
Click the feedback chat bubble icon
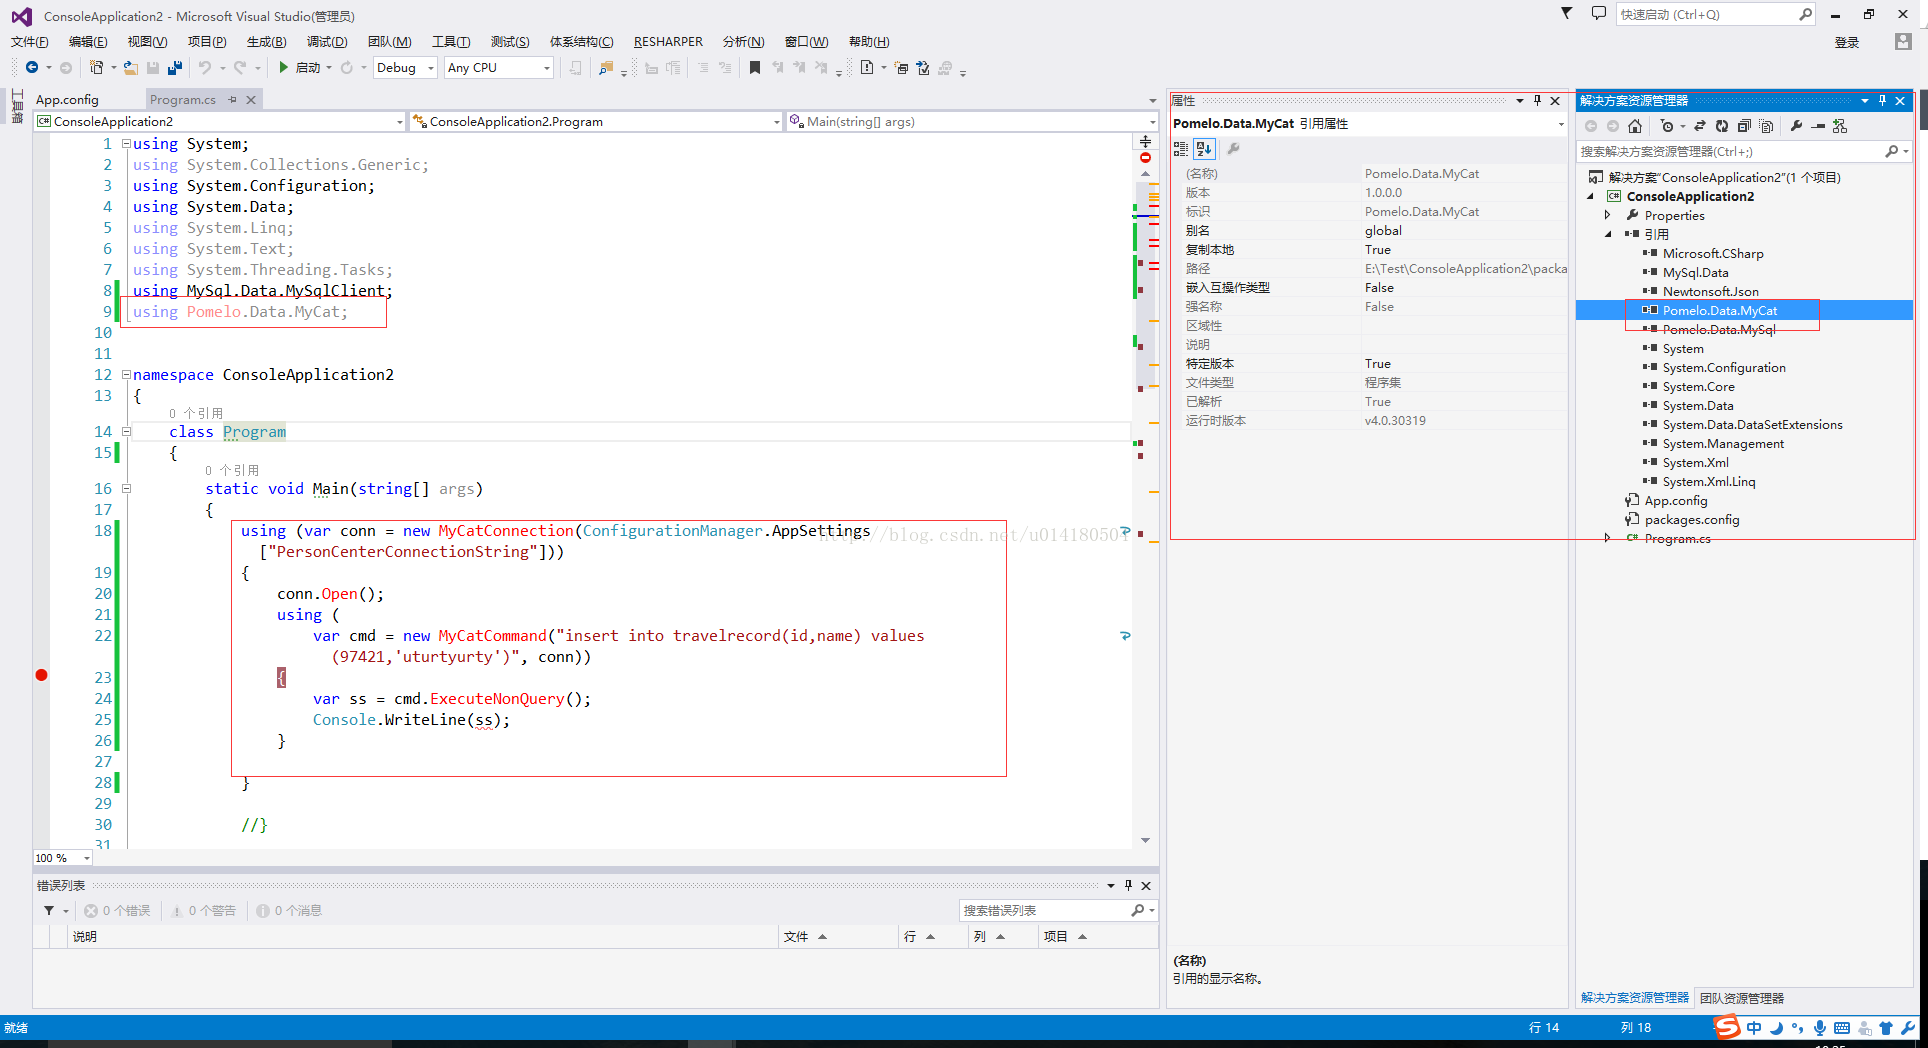1599,13
